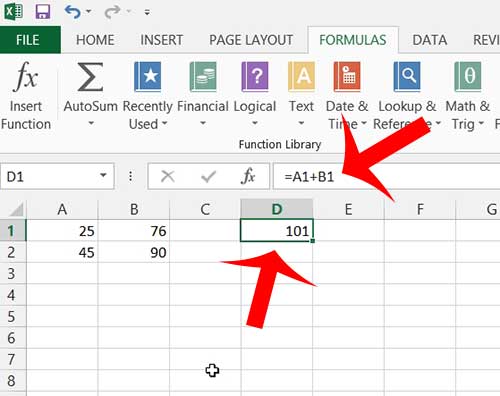Select row 6 header

[x=13, y=338]
